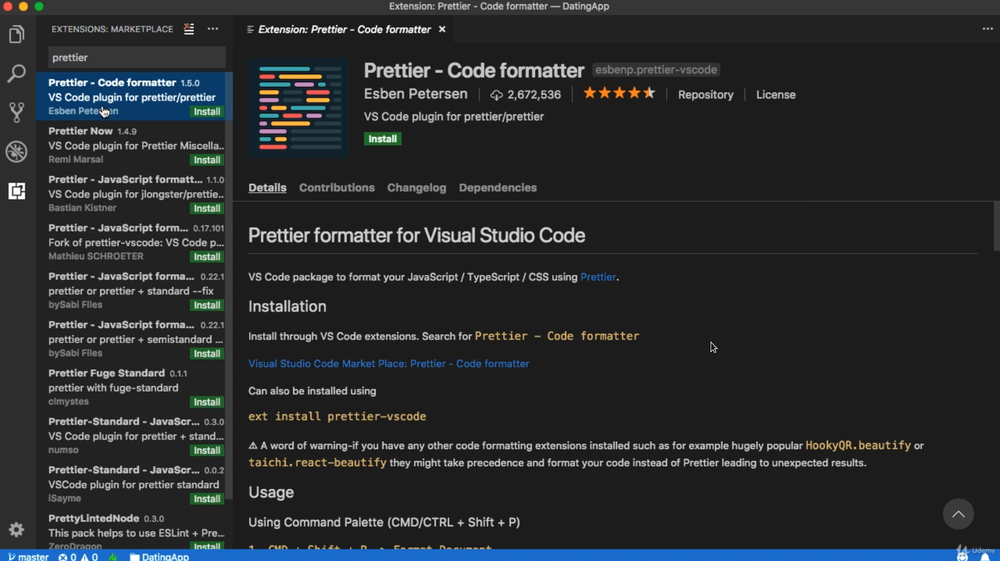Click the clear extensions list icon
The width and height of the screenshot is (1000, 561).
[x=189, y=29]
